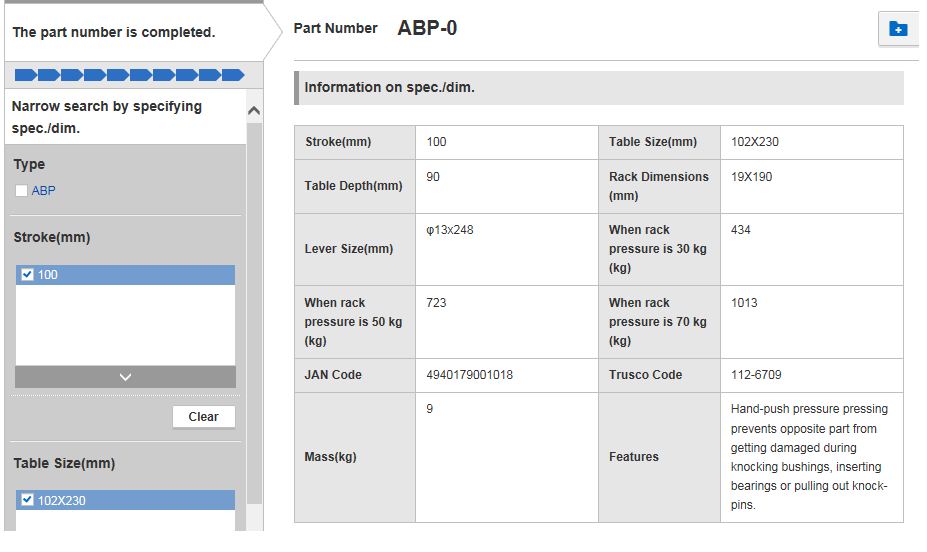Uncheck the 102X230 table size checkbox
The image size is (927, 552).
(x=27, y=500)
